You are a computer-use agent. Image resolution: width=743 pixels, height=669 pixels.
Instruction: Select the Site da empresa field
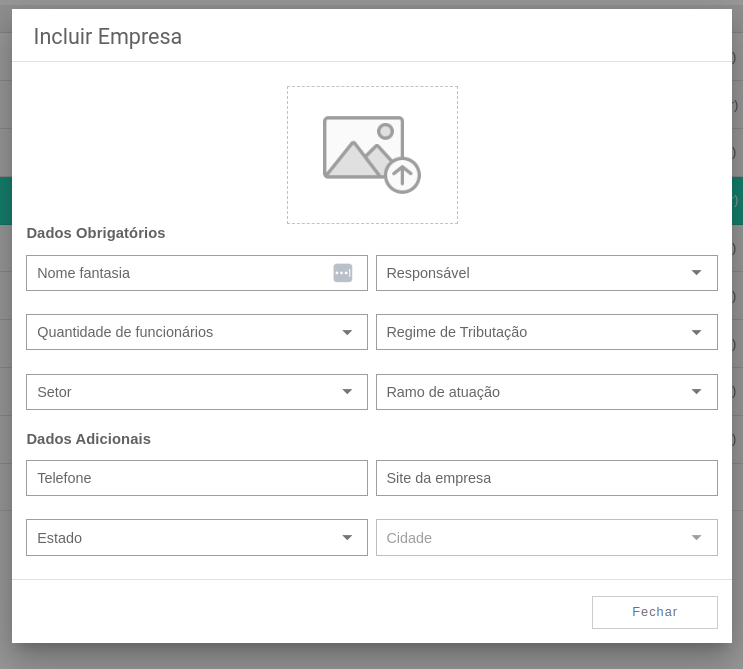pos(547,478)
